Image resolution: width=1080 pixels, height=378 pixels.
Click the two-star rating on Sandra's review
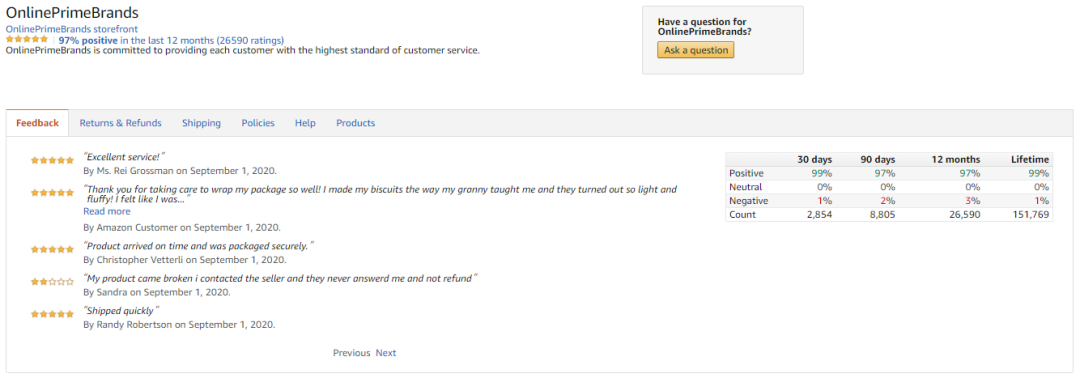coord(52,282)
